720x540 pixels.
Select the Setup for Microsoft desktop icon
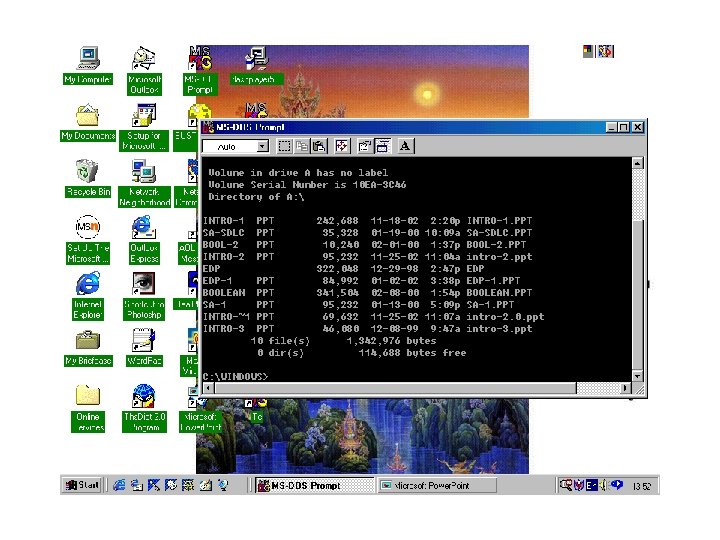tap(144, 127)
